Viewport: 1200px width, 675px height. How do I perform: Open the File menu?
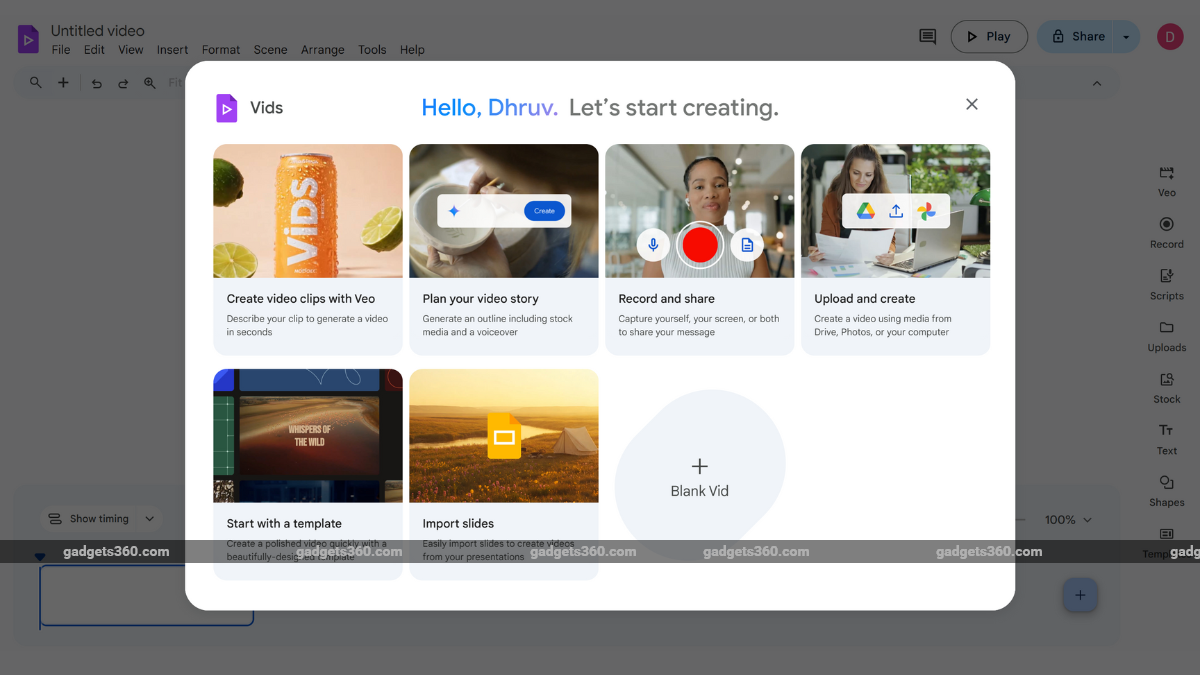[x=61, y=50]
